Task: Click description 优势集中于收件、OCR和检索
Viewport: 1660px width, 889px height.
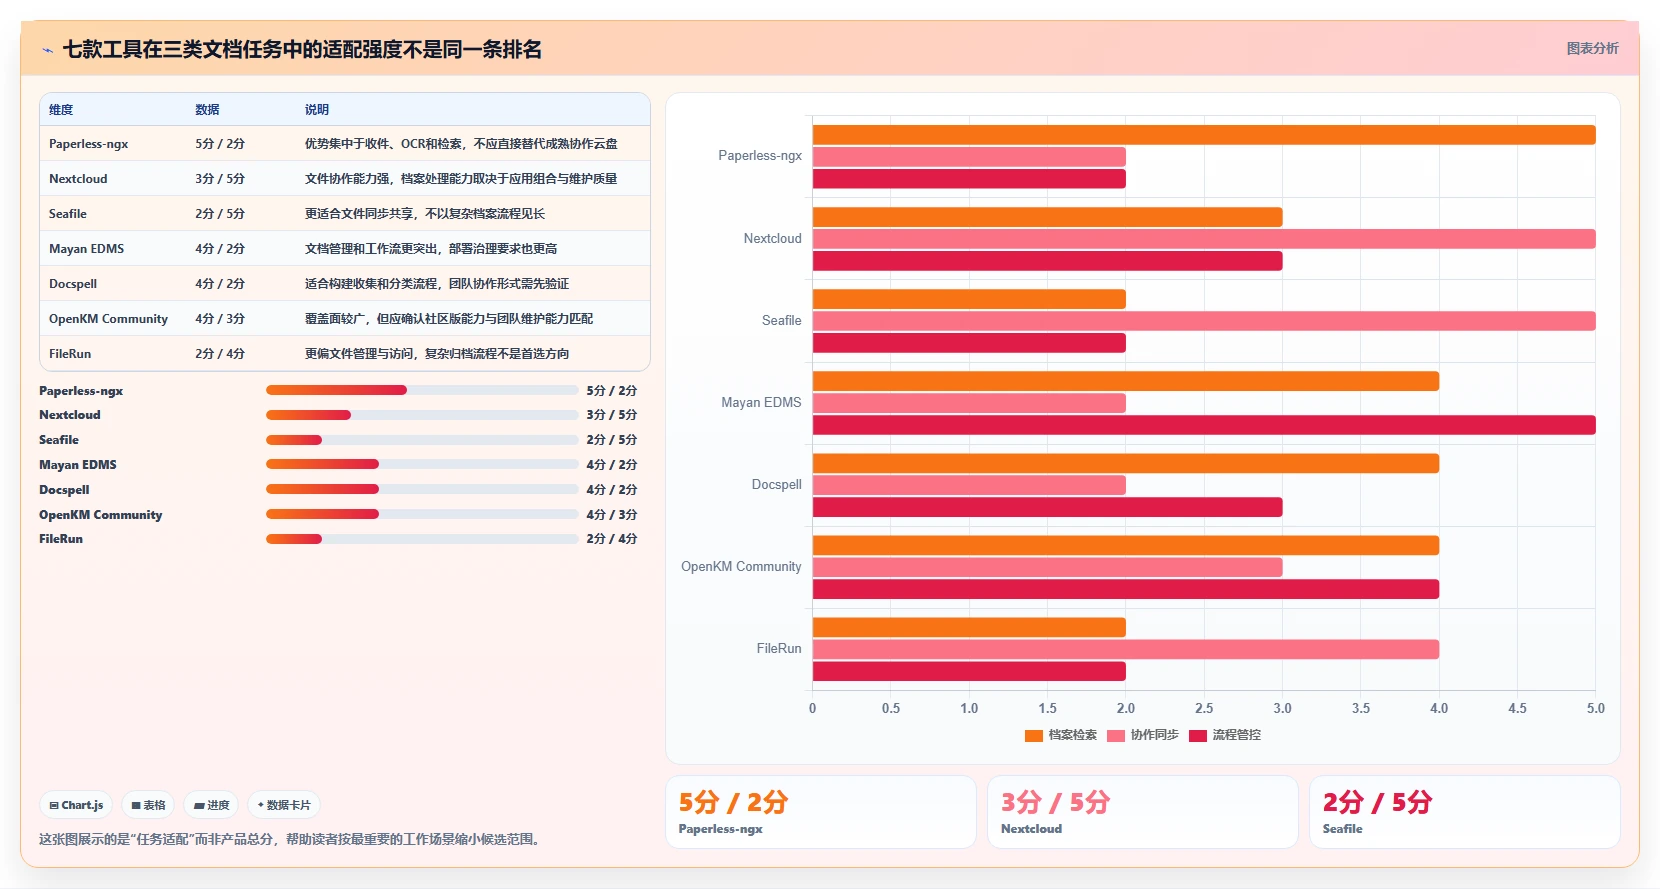Action: click(x=461, y=144)
